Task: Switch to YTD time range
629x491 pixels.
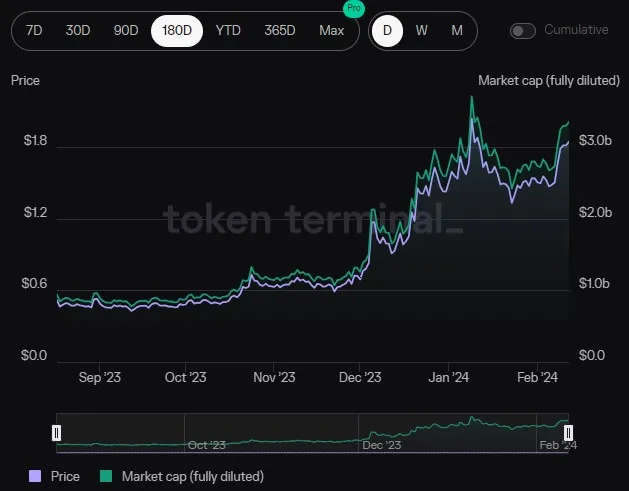Action: tap(228, 30)
